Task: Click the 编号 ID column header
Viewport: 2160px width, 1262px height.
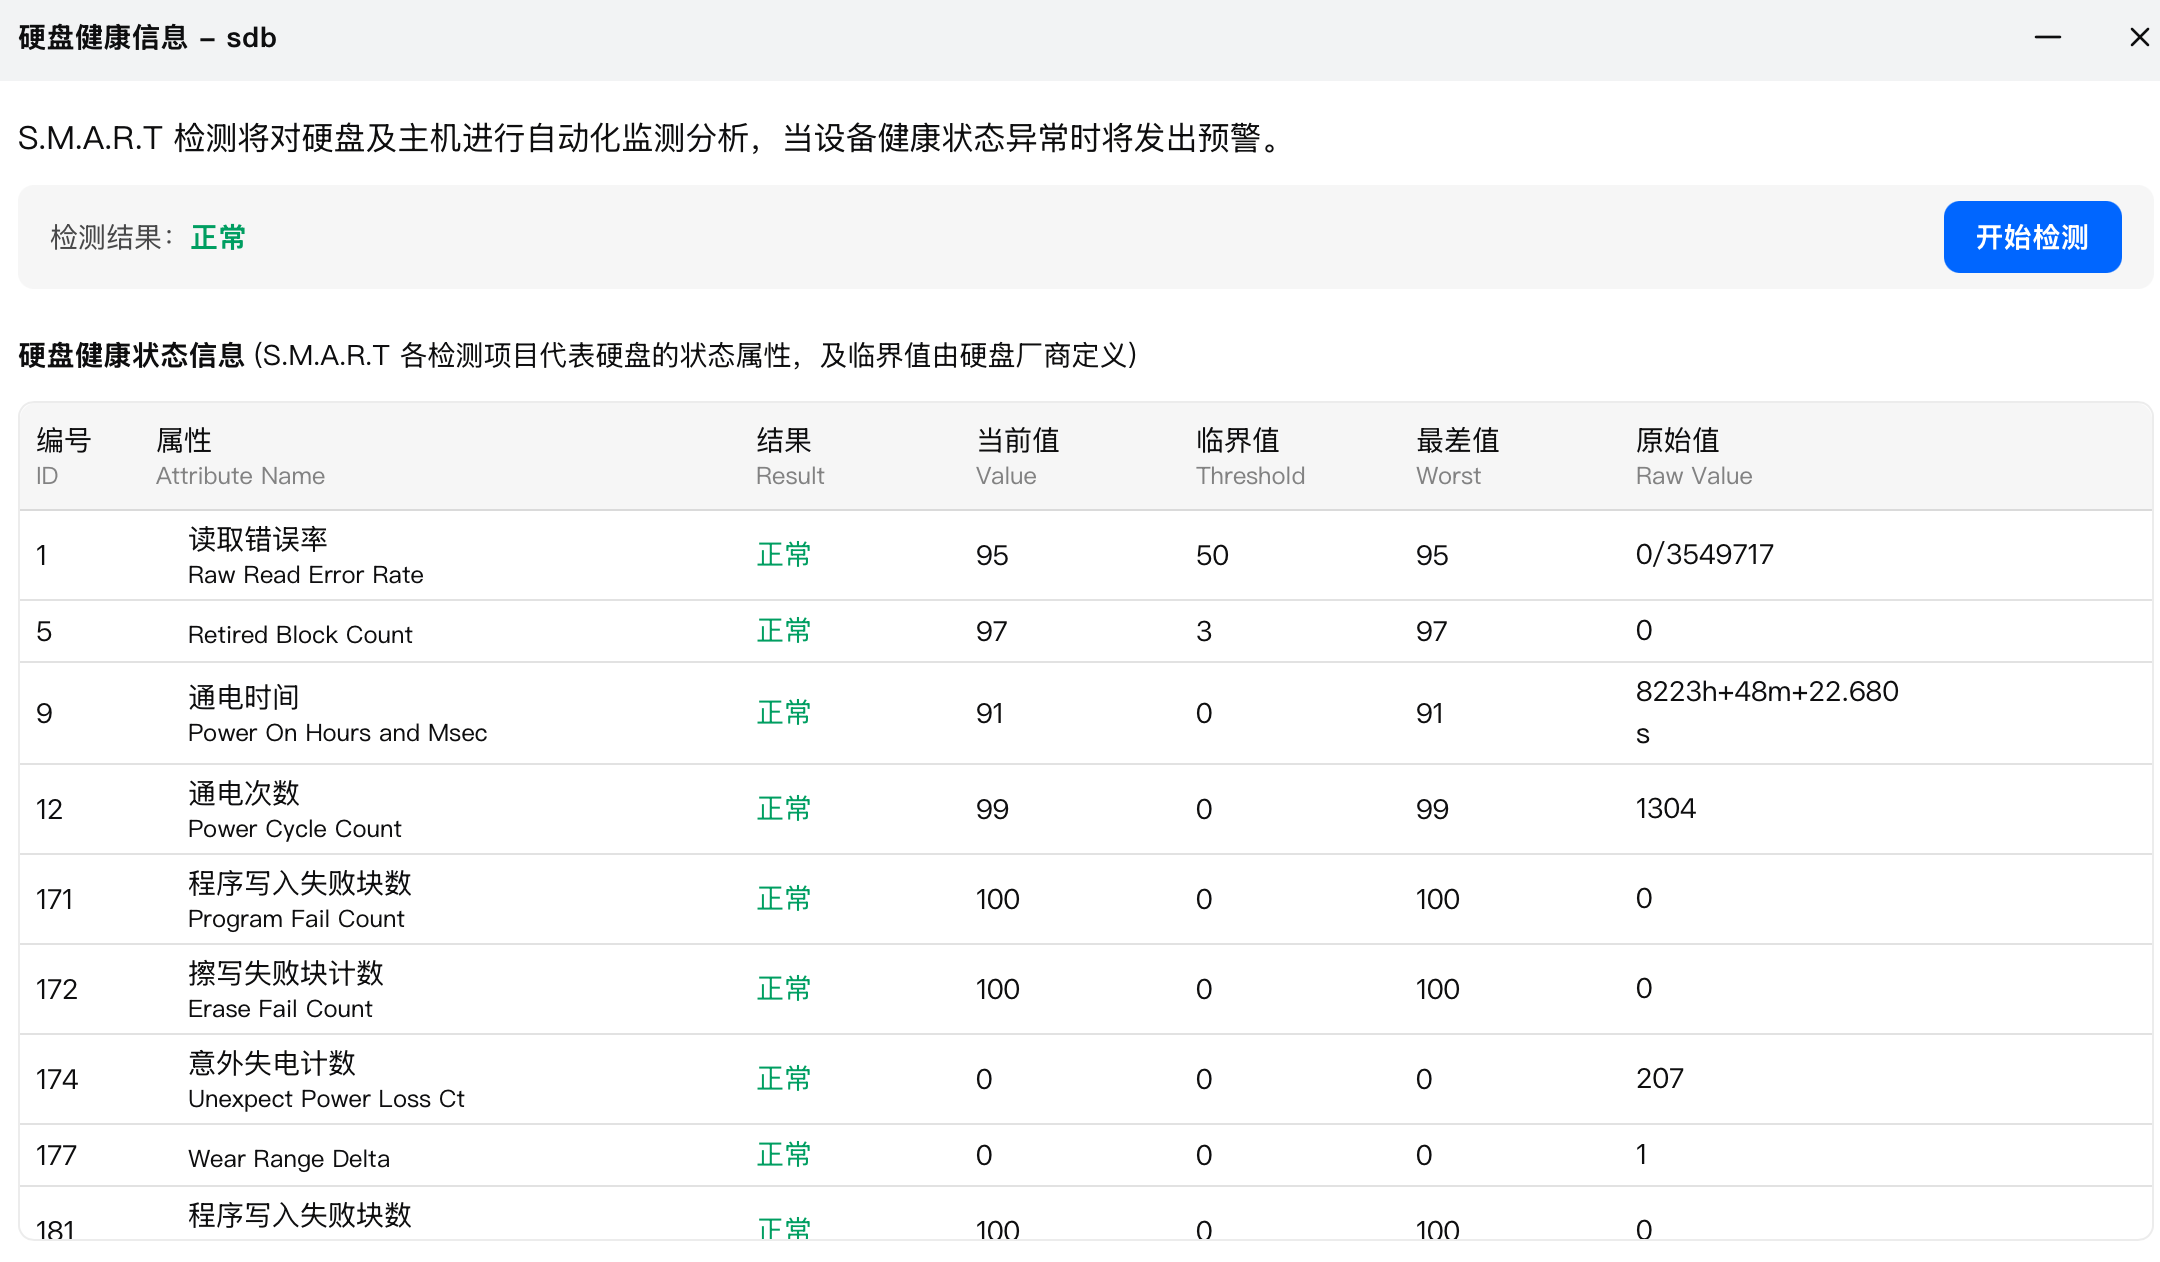Action: click(62, 456)
